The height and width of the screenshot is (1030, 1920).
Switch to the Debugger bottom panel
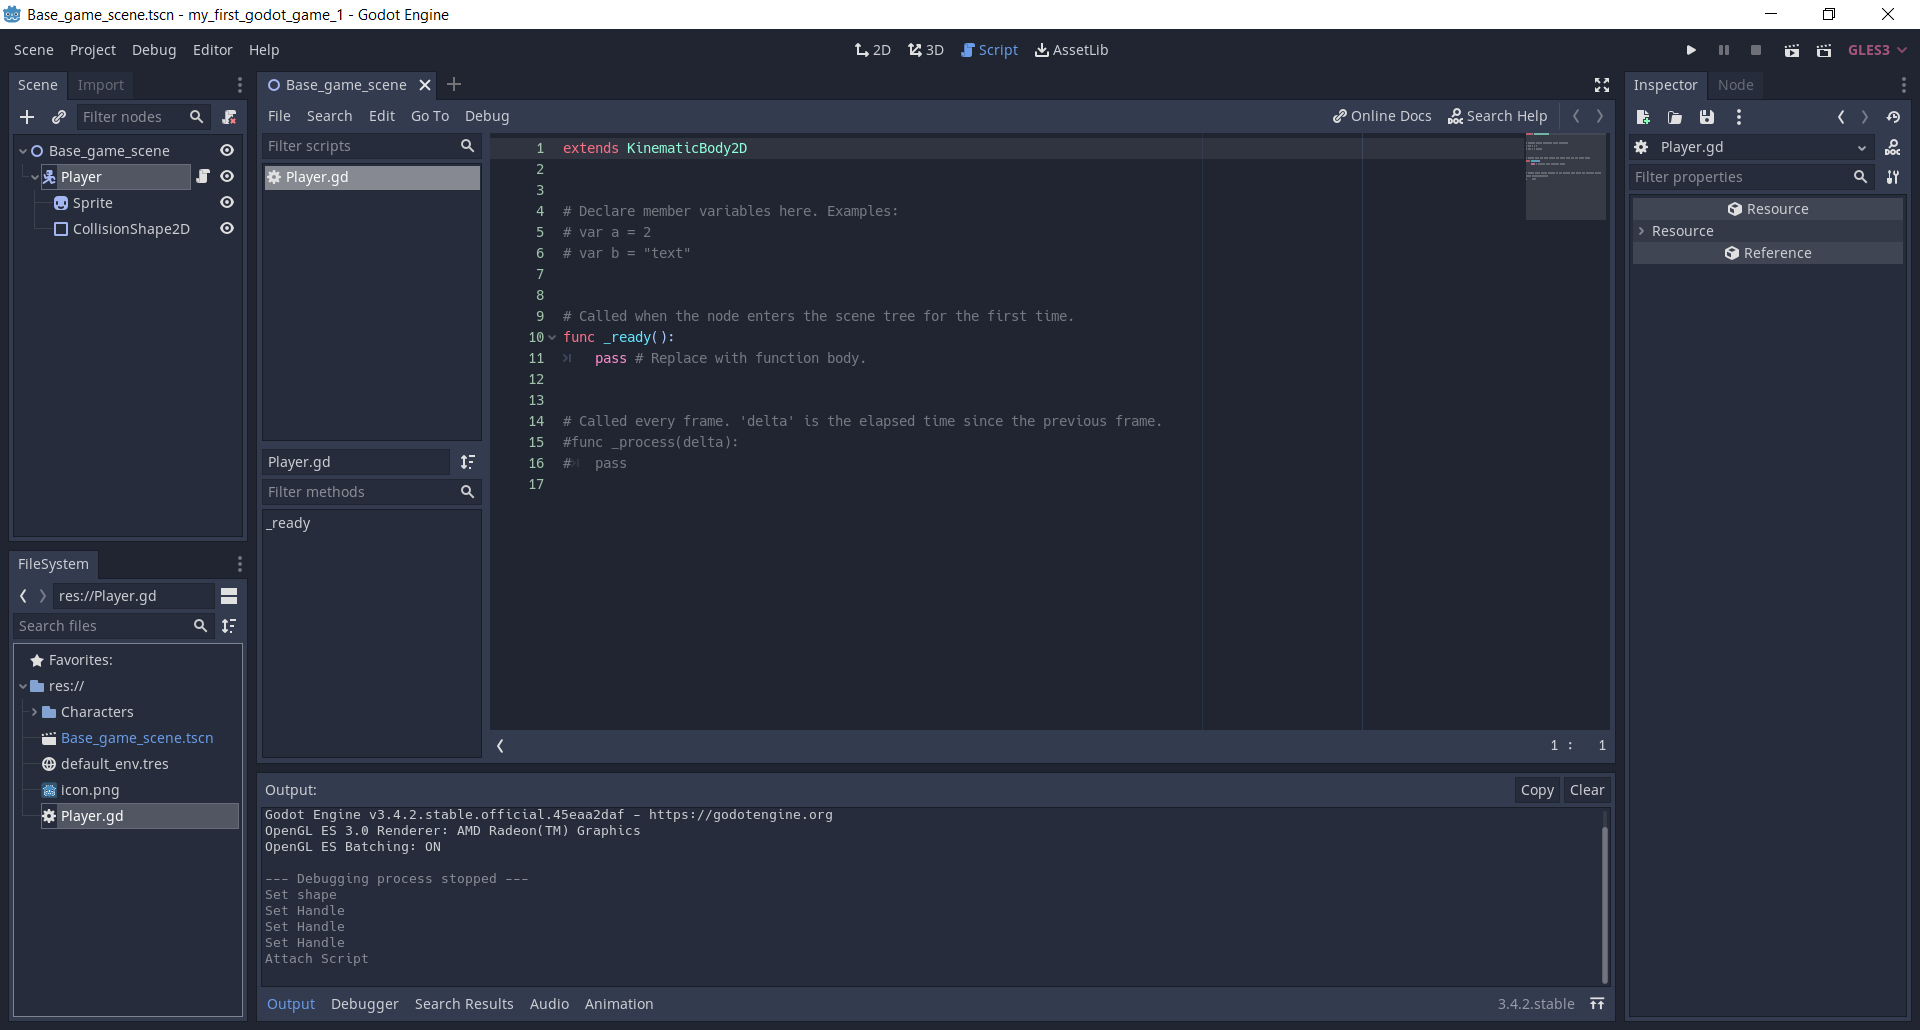click(365, 1004)
